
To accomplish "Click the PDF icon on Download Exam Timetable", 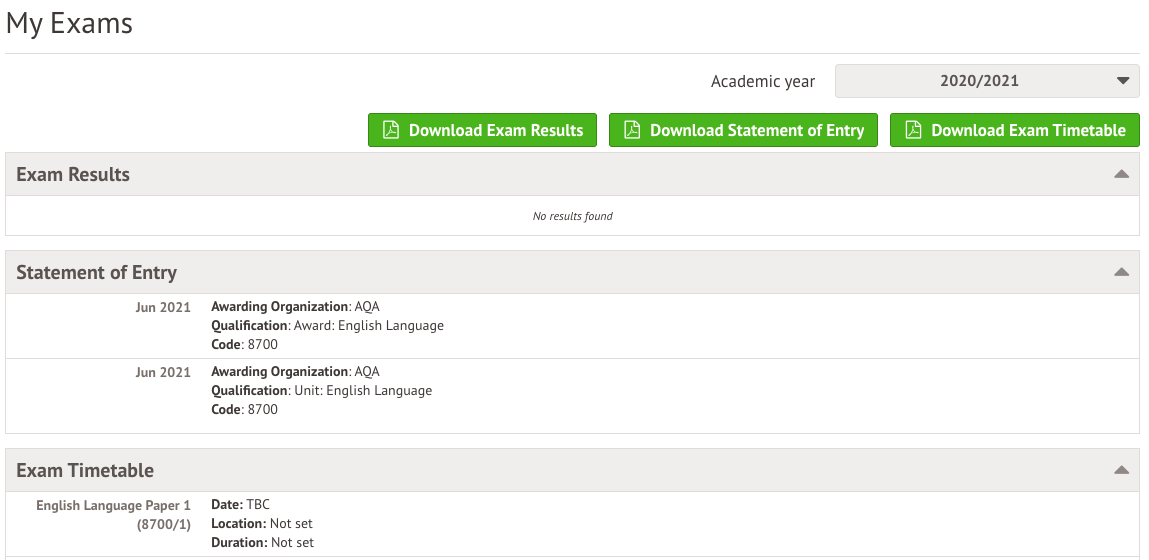I will click(913, 130).
